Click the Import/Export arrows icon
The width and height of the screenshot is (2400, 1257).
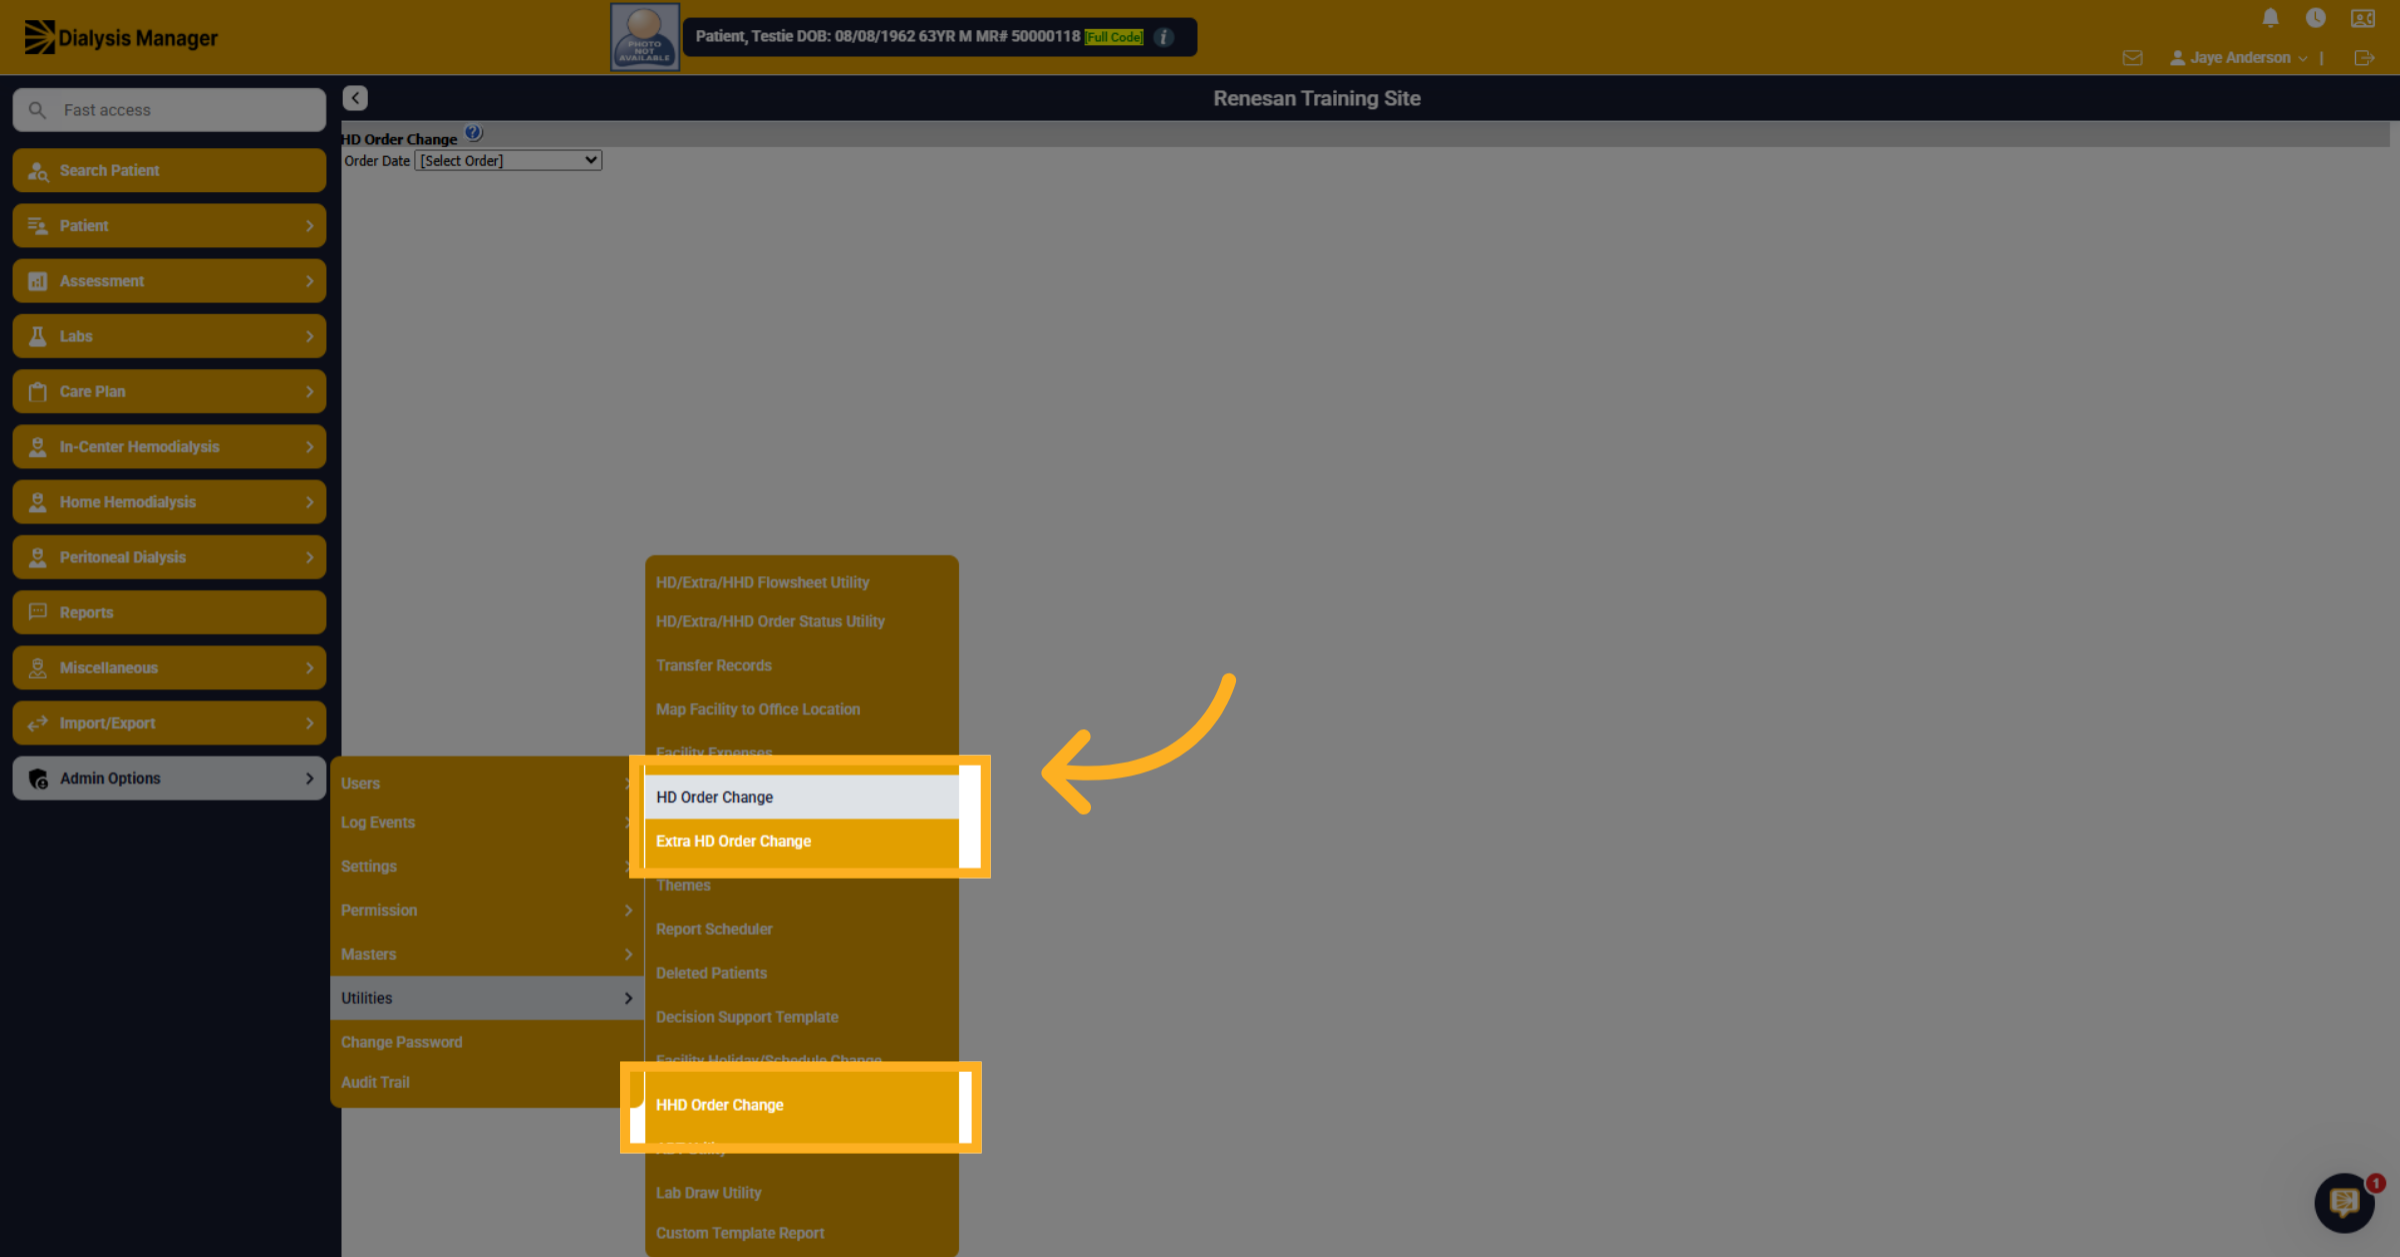[x=38, y=723]
